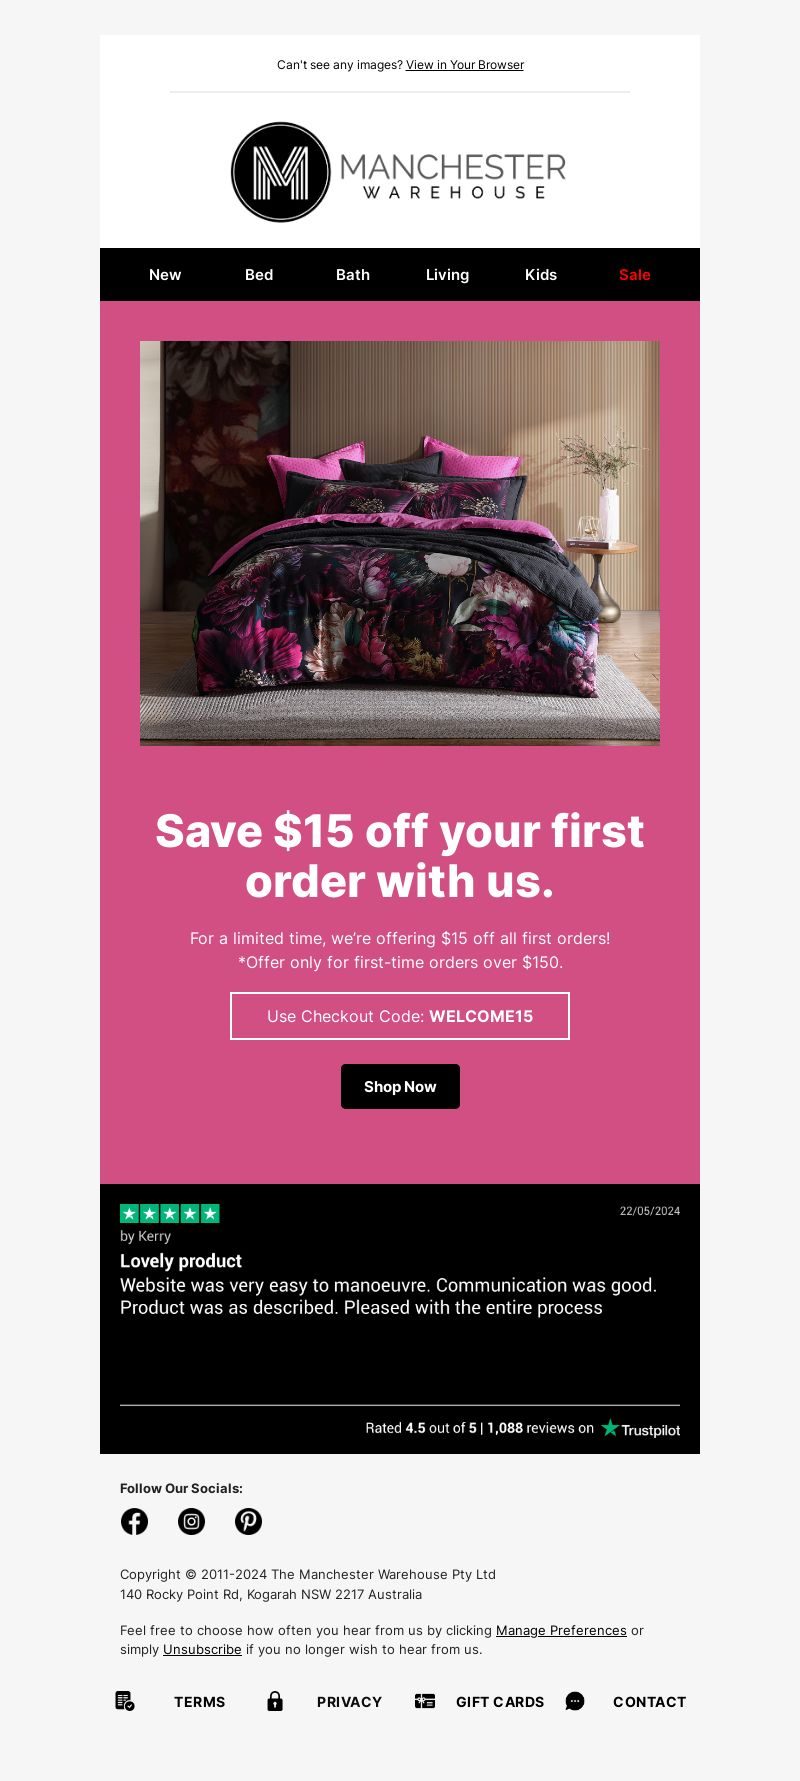
Task: Click the Contact chat bubble icon
Action: point(575,1701)
